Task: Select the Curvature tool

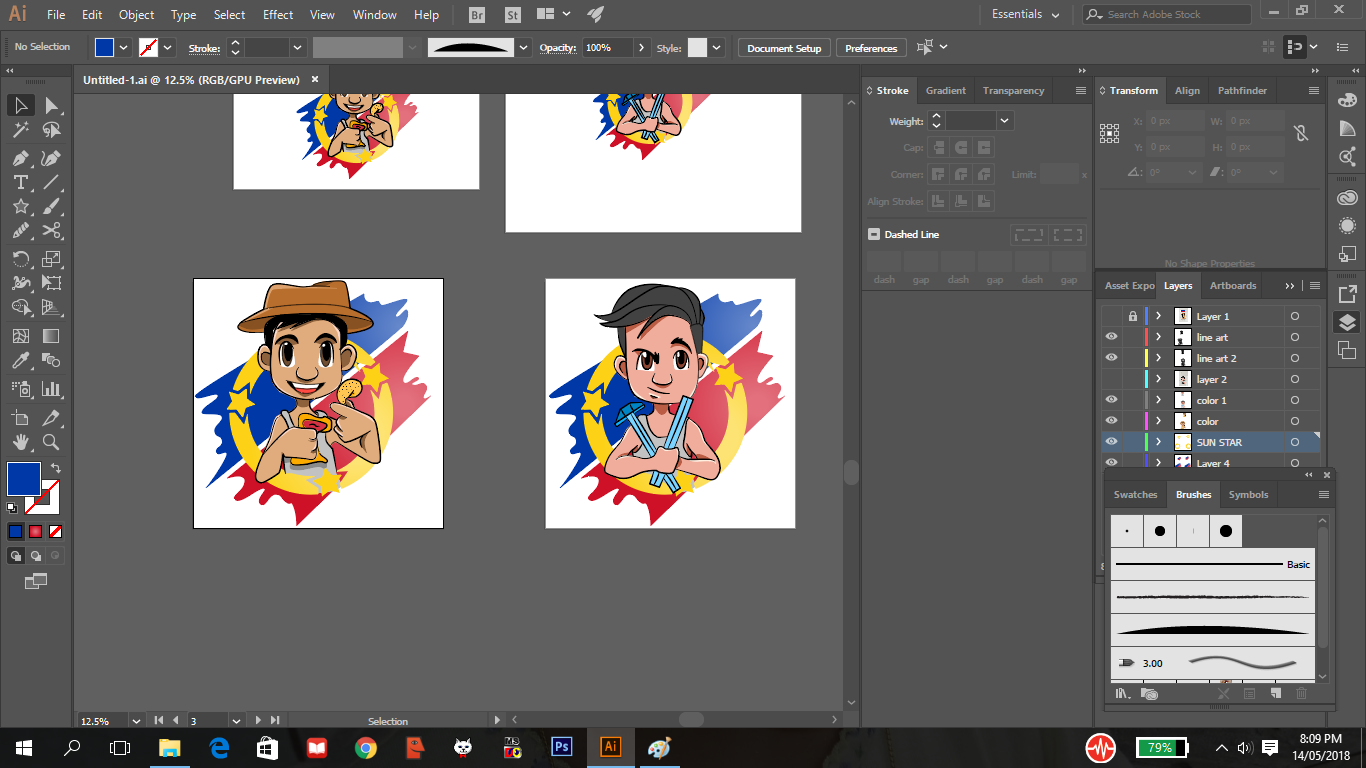Action: pyautogui.click(x=52, y=158)
